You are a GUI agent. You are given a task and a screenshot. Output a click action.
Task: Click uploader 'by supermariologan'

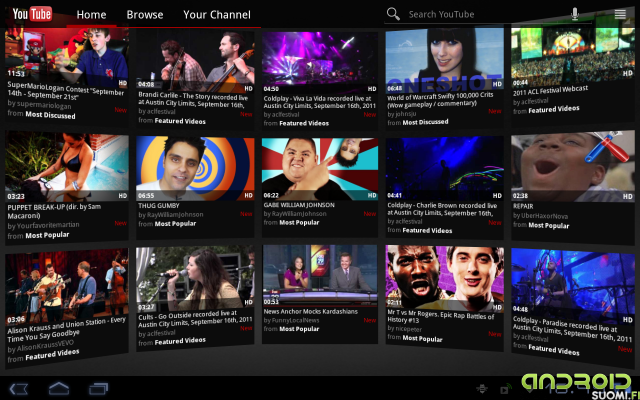click(39, 104)
